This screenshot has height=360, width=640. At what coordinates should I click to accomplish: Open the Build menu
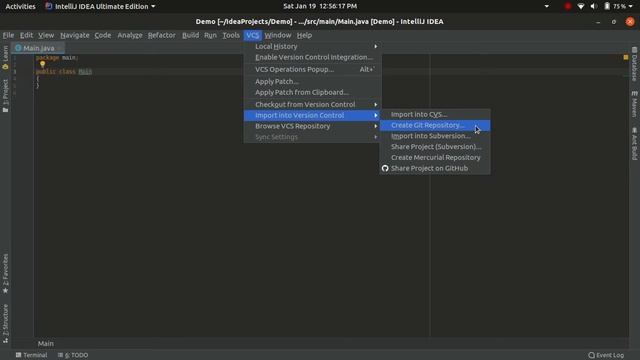click(x=191, y=35)
